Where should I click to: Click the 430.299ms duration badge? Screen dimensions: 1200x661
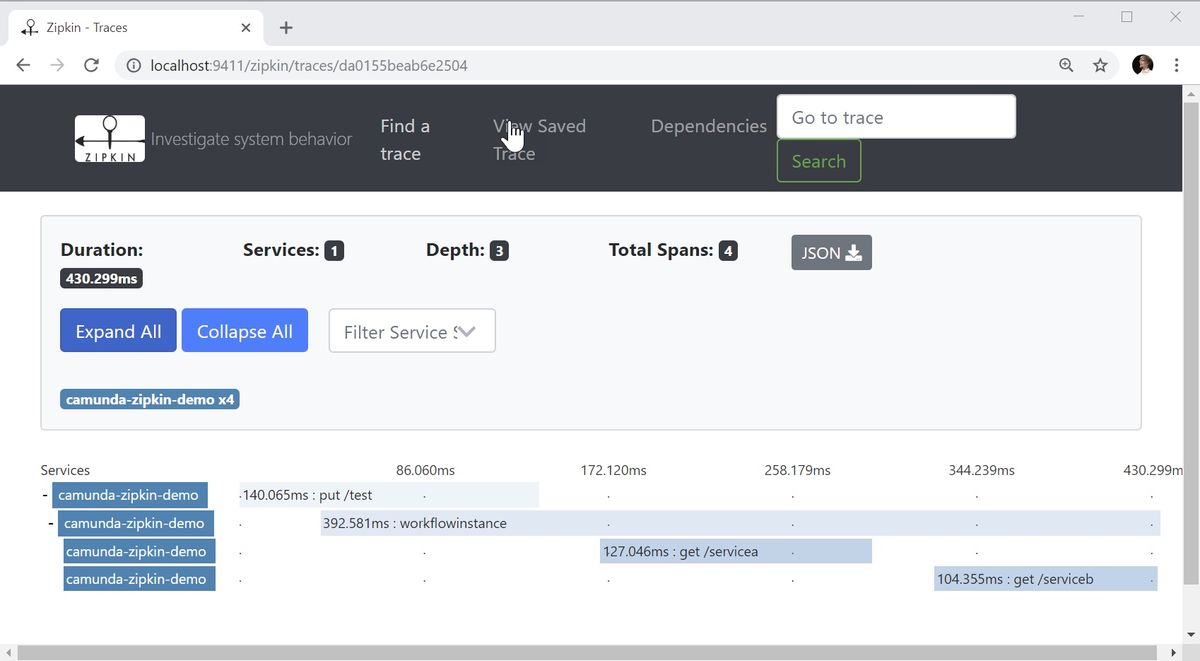click(101, 279)
